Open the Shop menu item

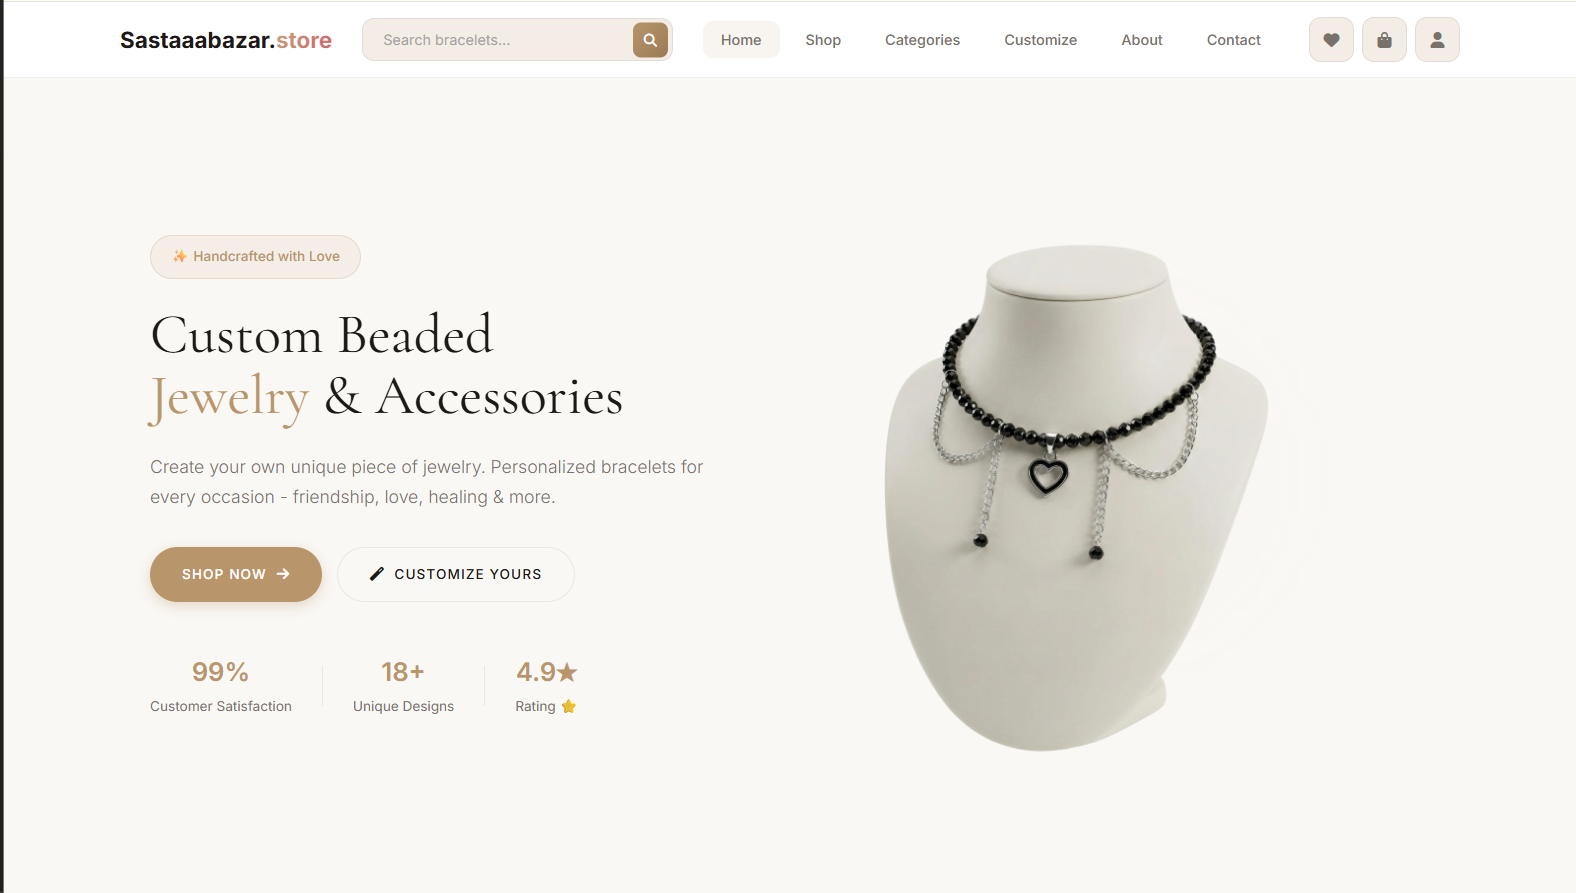pos(823,40)
